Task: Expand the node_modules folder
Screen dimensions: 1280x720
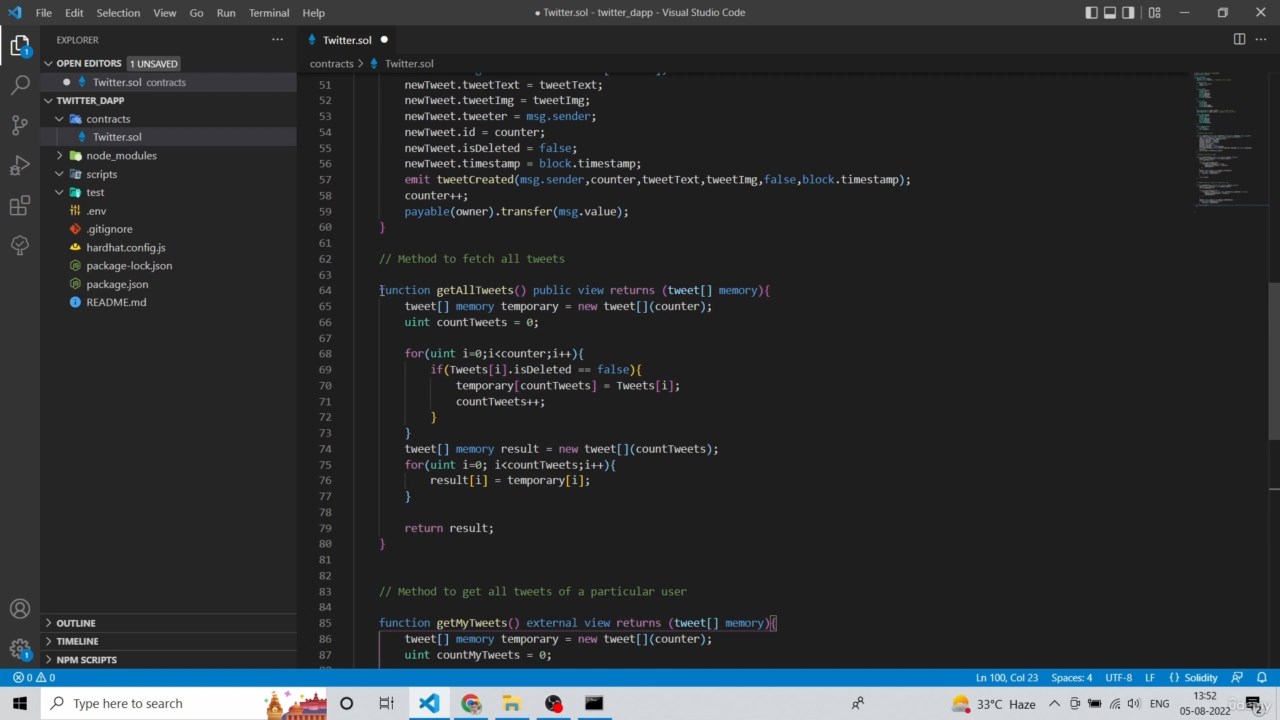Action: [121, 156]
